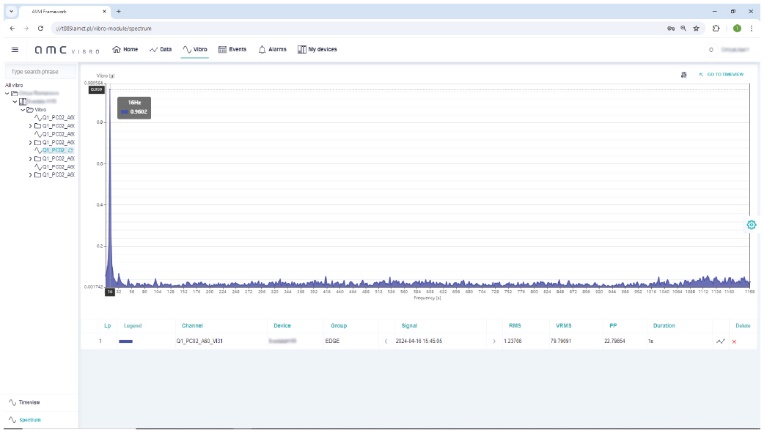Viewport: 764px width, 436px height.
Task: Go to the previous signal with the left arrow
Action: [386, 342]
